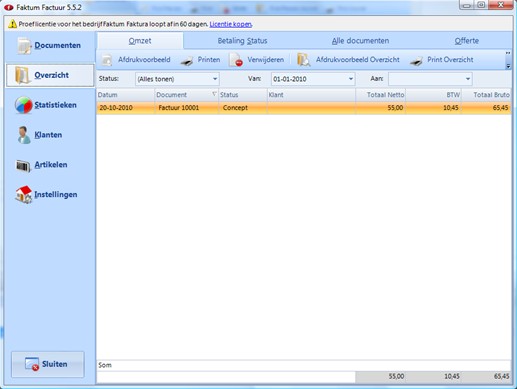Click the Print Overzicht printer icon
Viewport: 517px width, 389px height.
click(x=416, y=61)
